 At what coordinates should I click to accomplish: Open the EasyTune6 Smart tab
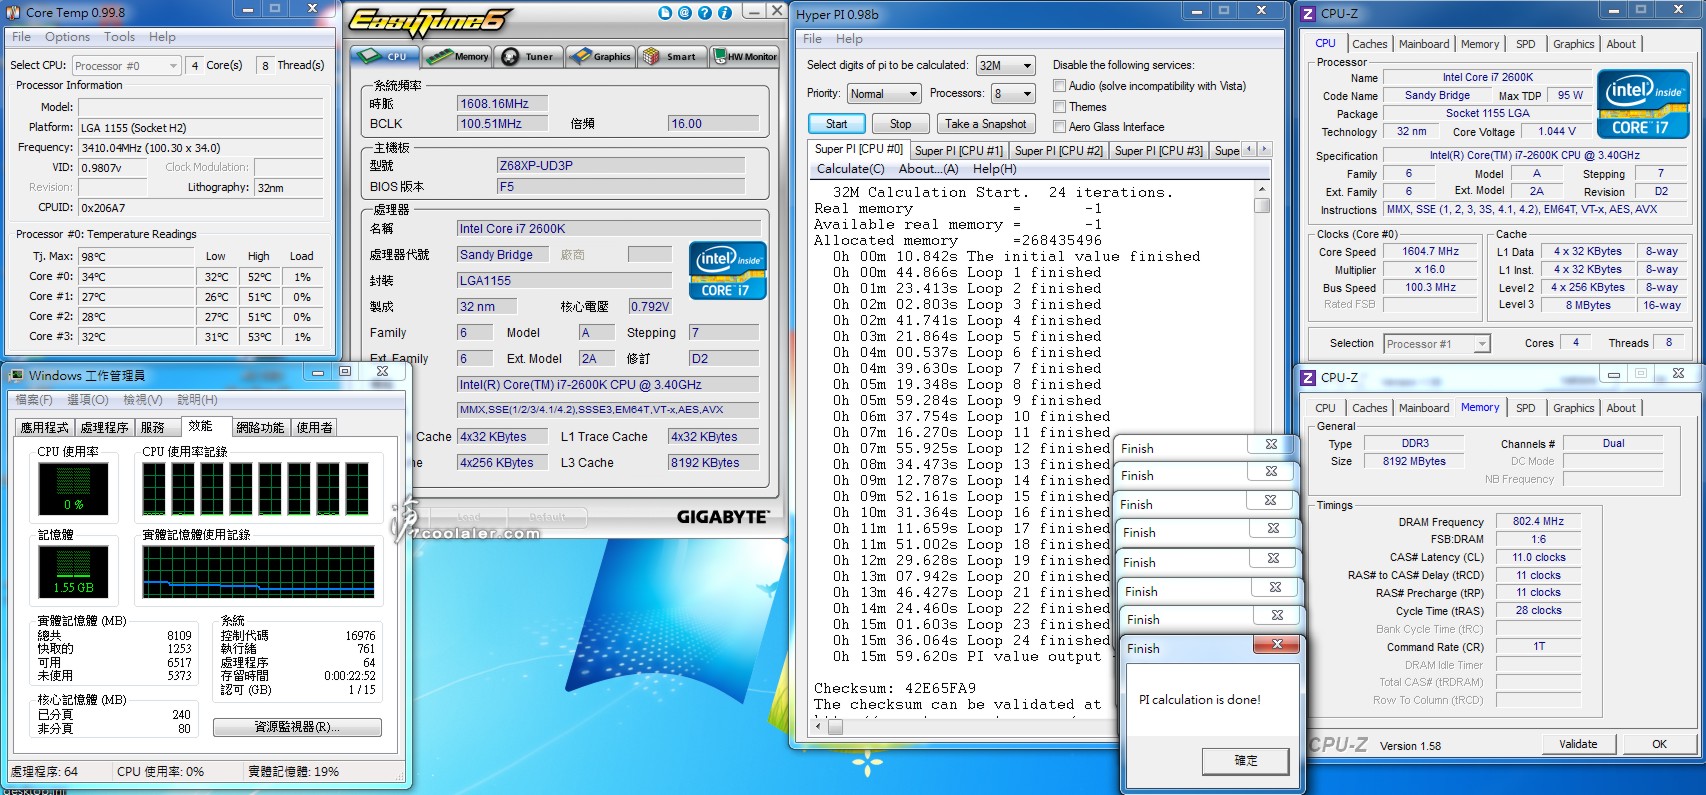(x=672, y=56)
